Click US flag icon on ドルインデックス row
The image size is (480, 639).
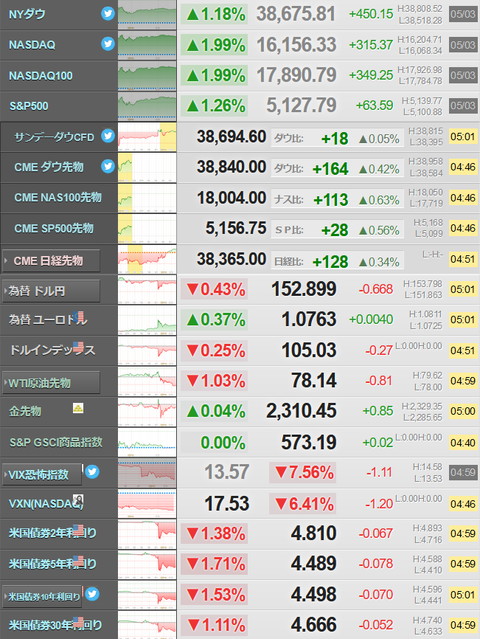pos(78,347)
